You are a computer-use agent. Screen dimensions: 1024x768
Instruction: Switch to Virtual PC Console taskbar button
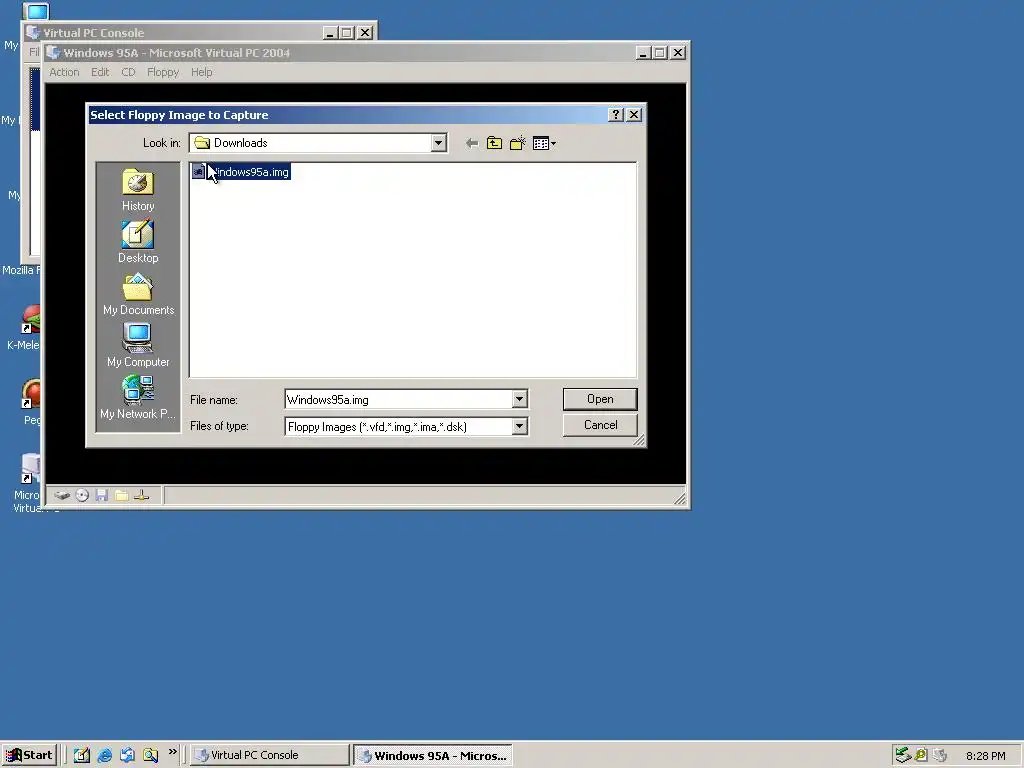[270, 755]
